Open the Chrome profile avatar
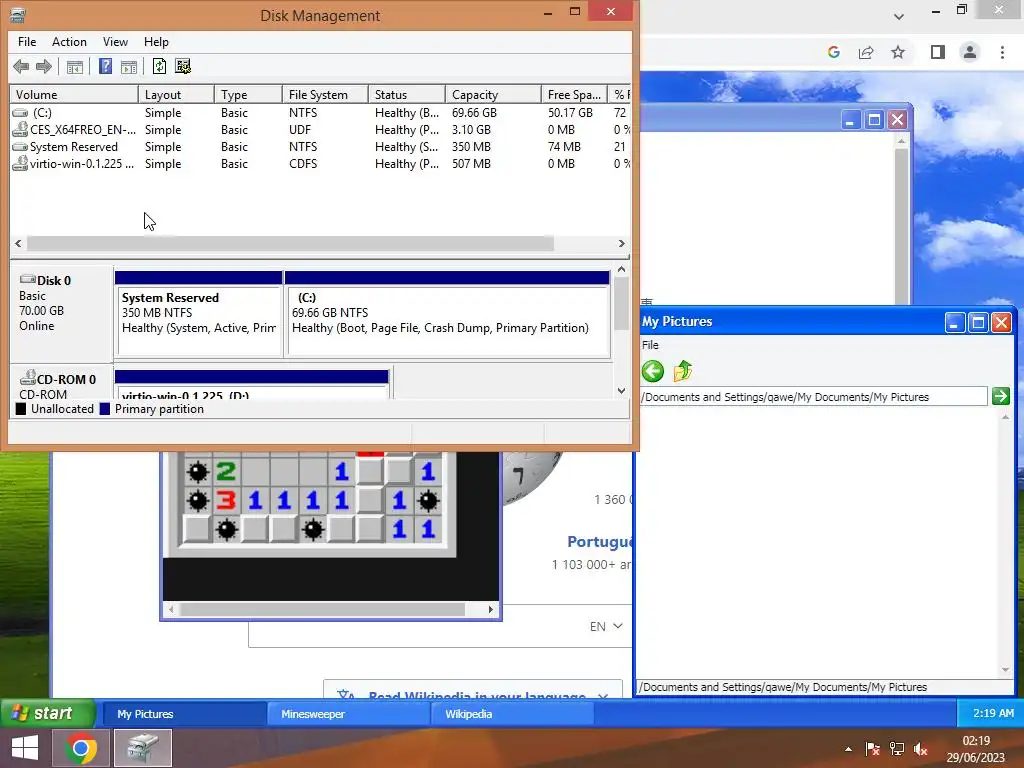This screenshot has height=768, width=1024. [970, 52]
